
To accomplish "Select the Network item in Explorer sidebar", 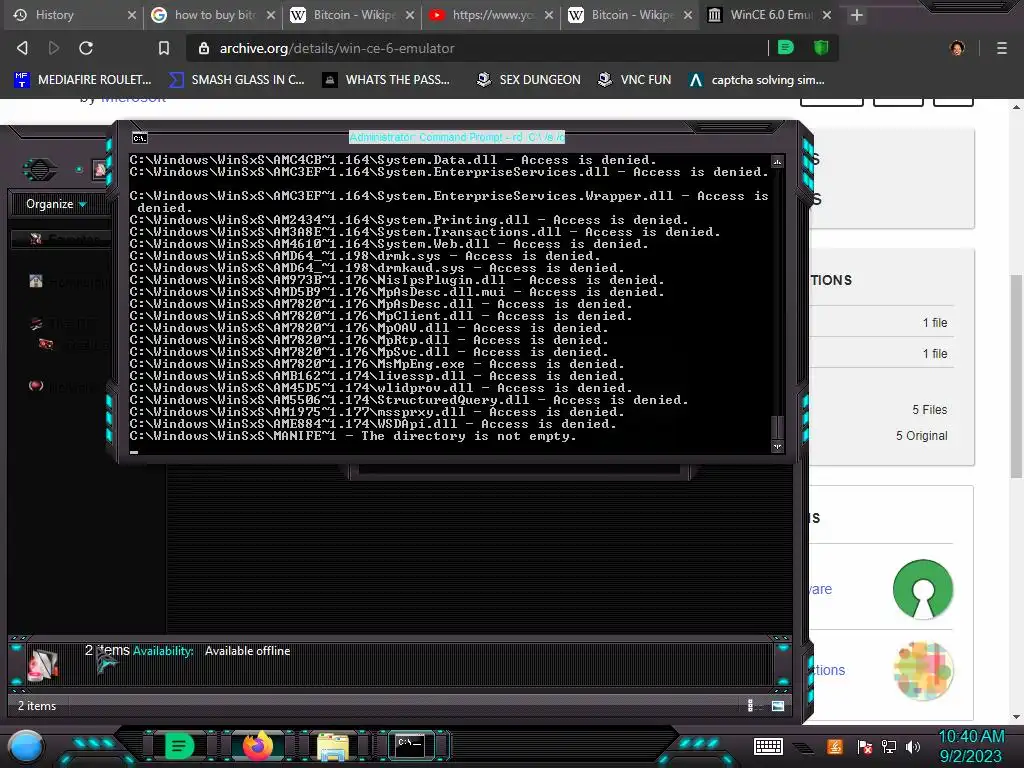I will click(62, 386).
